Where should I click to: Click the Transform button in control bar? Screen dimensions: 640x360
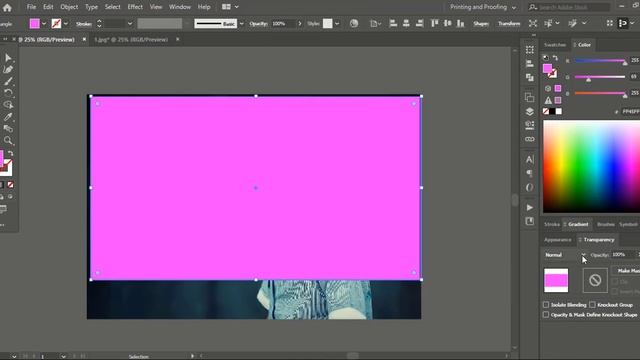pos(509,24)
